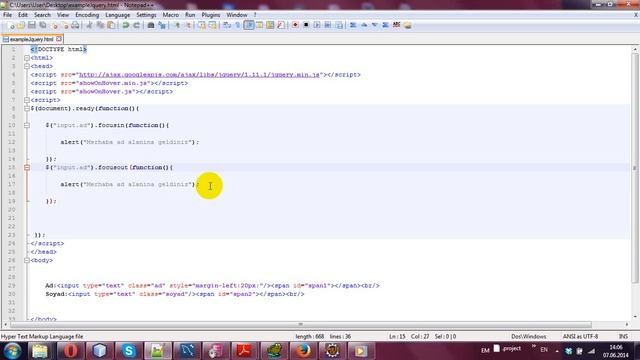Collapse the body tag fold on line 26
The width and height of the screenshot is (640, 360).
point(27,260)
